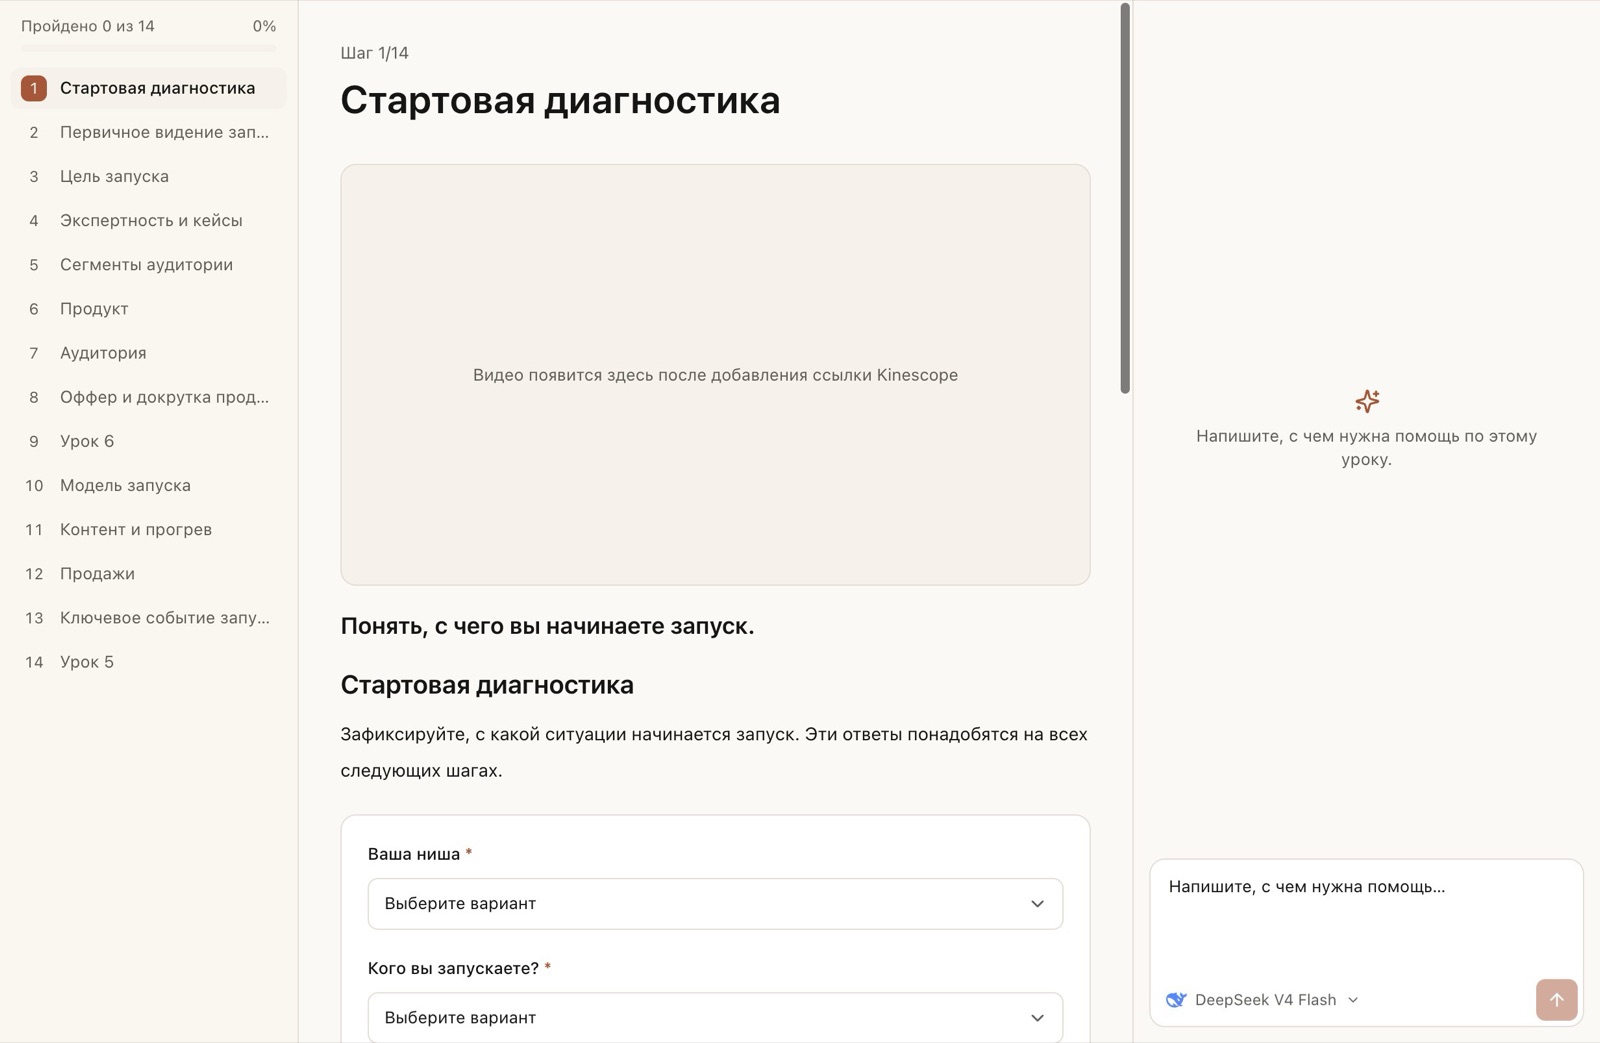Click the DeepSeek whale logo icon

point(1176,1000)
